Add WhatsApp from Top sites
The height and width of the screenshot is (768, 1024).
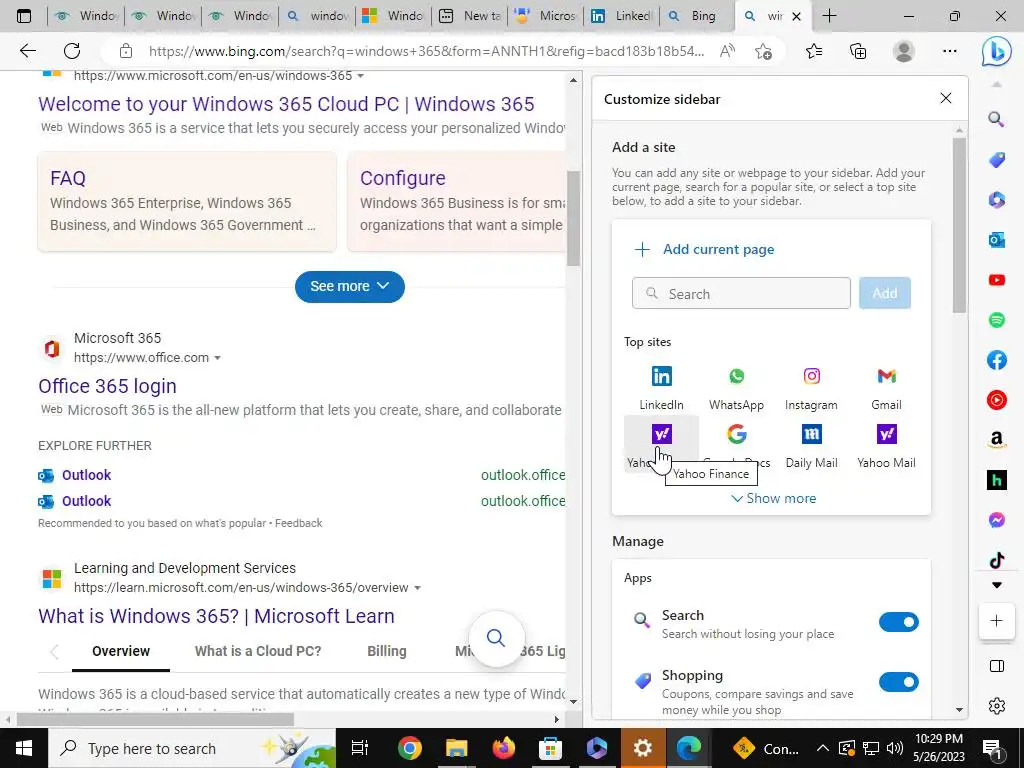pyautogui.click(x=736, y=387)
